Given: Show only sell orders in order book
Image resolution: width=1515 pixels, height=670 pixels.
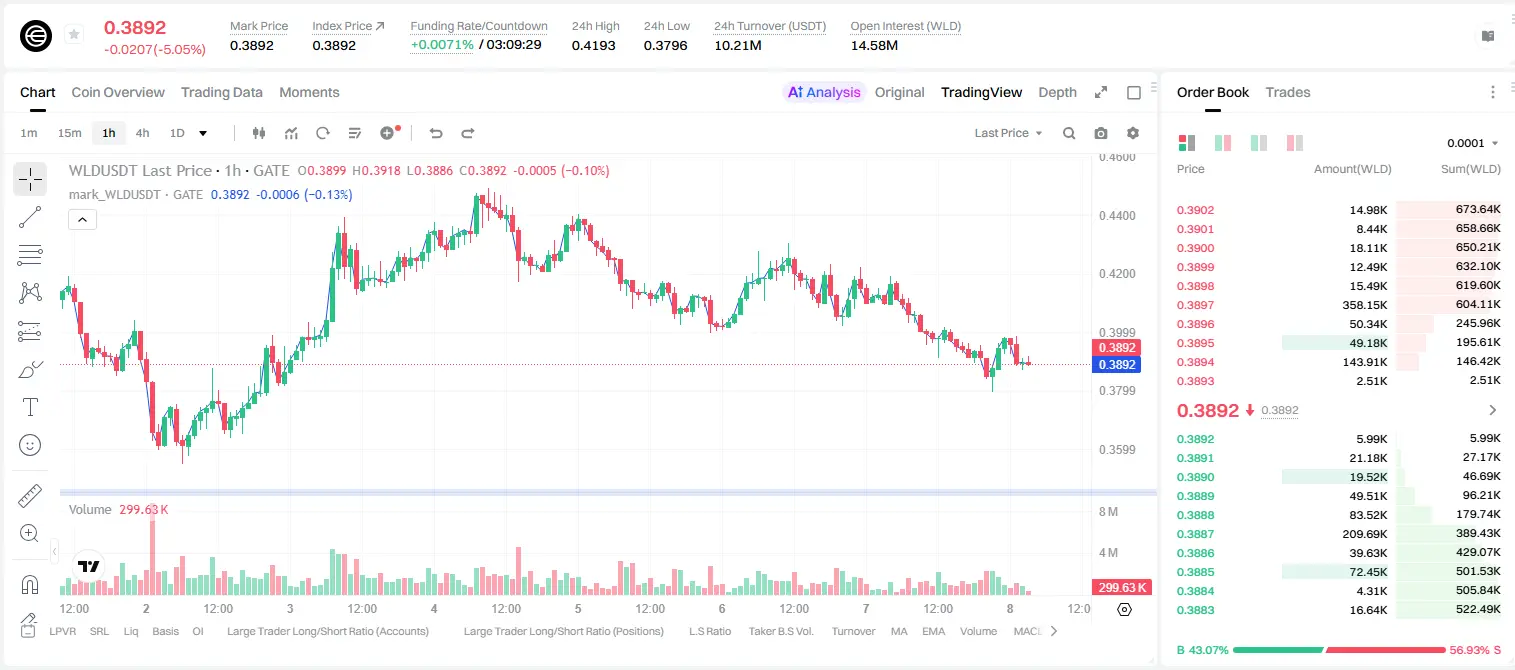Looking at the screenshot, I should click(1294, 143).
